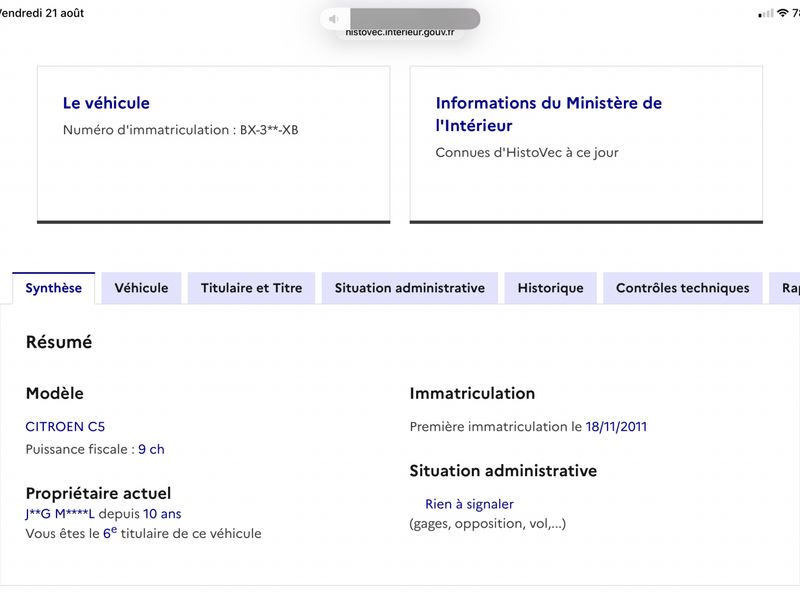Tap the date Vendredi 21 août

pos(42,13)
